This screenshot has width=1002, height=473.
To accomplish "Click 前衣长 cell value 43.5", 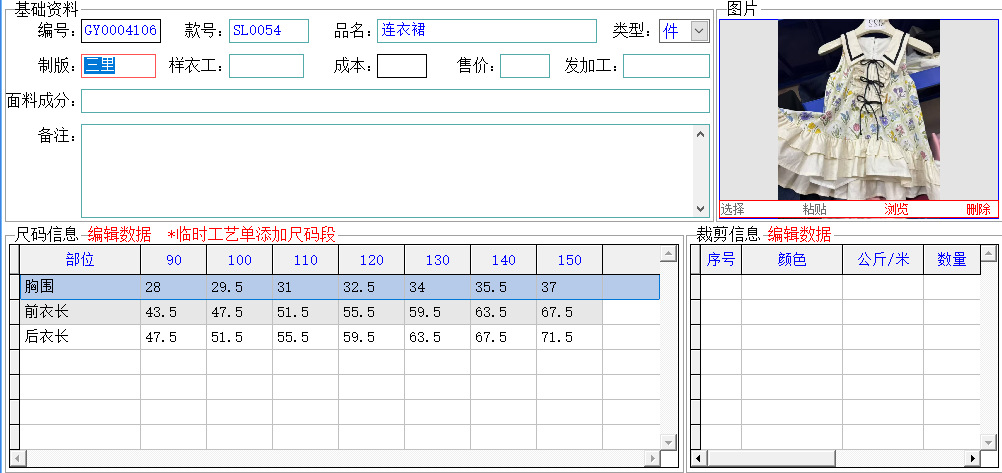I will pyautogui.click(x=173, y=312).
